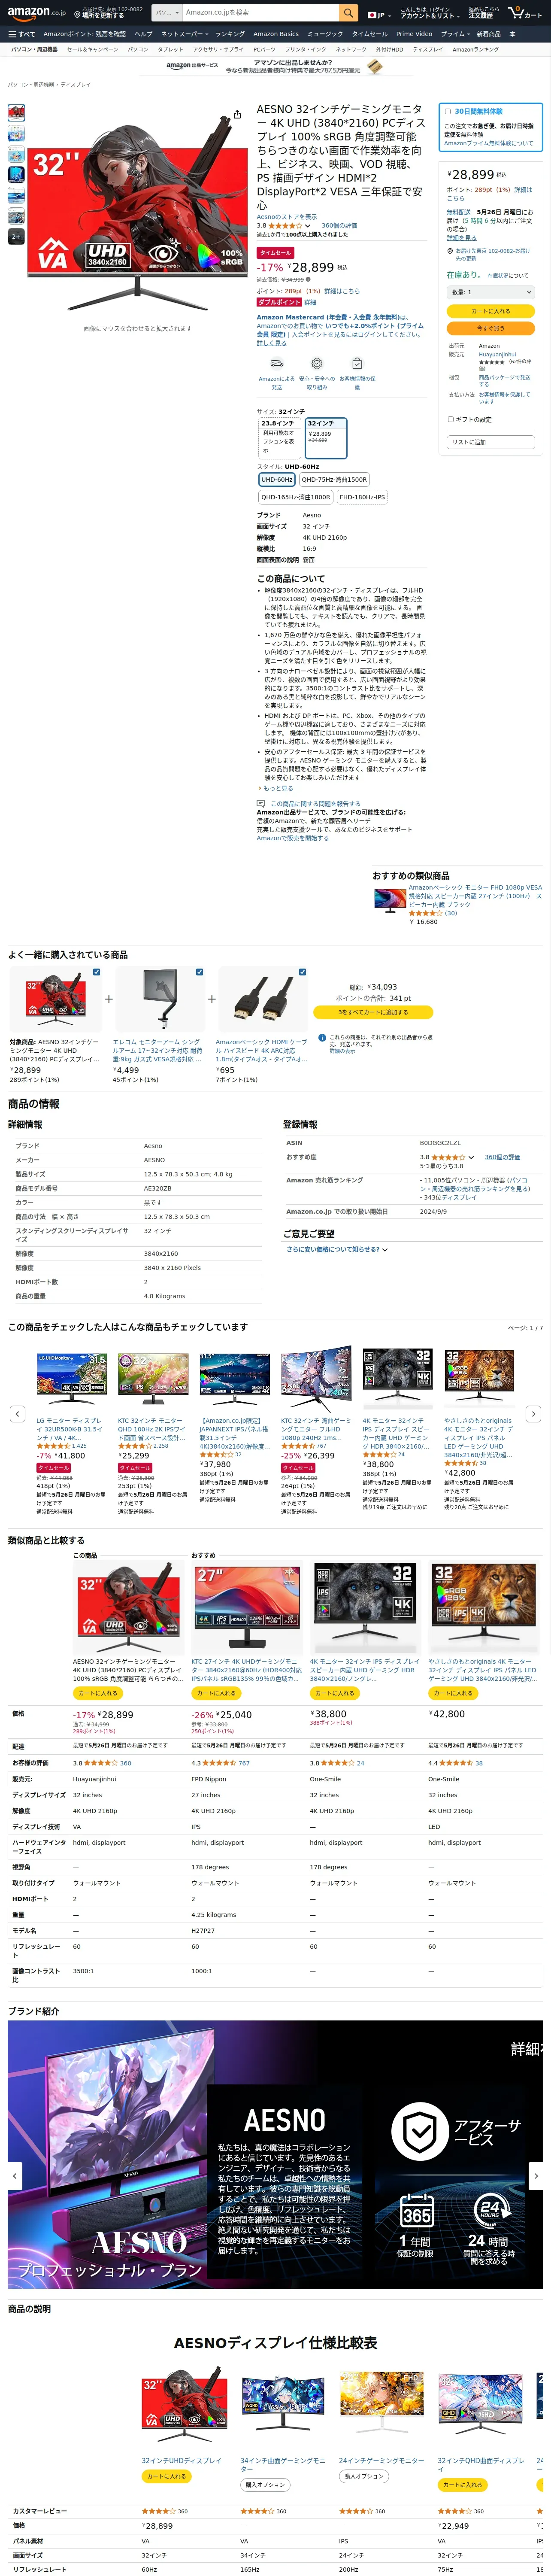Click the orange search magnifier button
The height and width of the screenshot is (2576, 551).
point(348,13)
